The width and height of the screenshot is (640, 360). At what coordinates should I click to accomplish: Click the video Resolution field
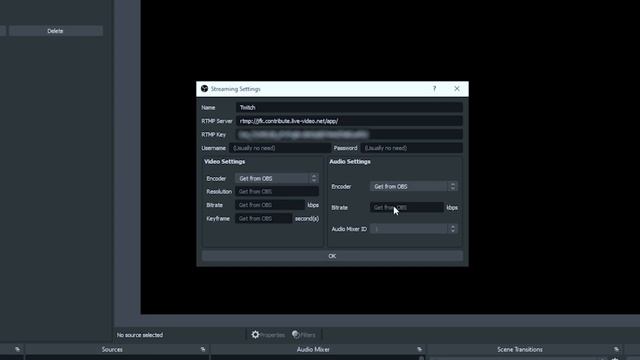tap(277, 191)
